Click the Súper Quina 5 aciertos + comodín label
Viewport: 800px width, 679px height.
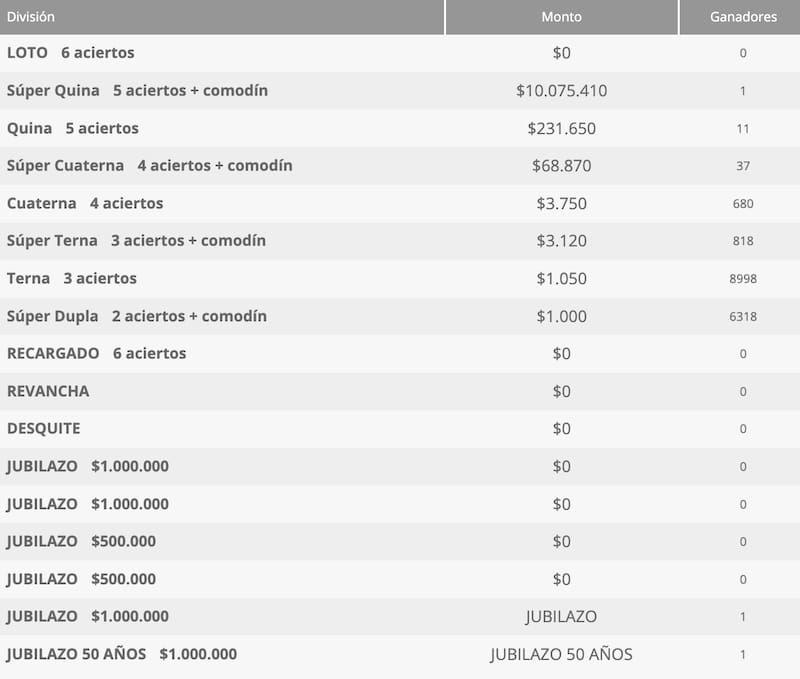click(137, 91)
